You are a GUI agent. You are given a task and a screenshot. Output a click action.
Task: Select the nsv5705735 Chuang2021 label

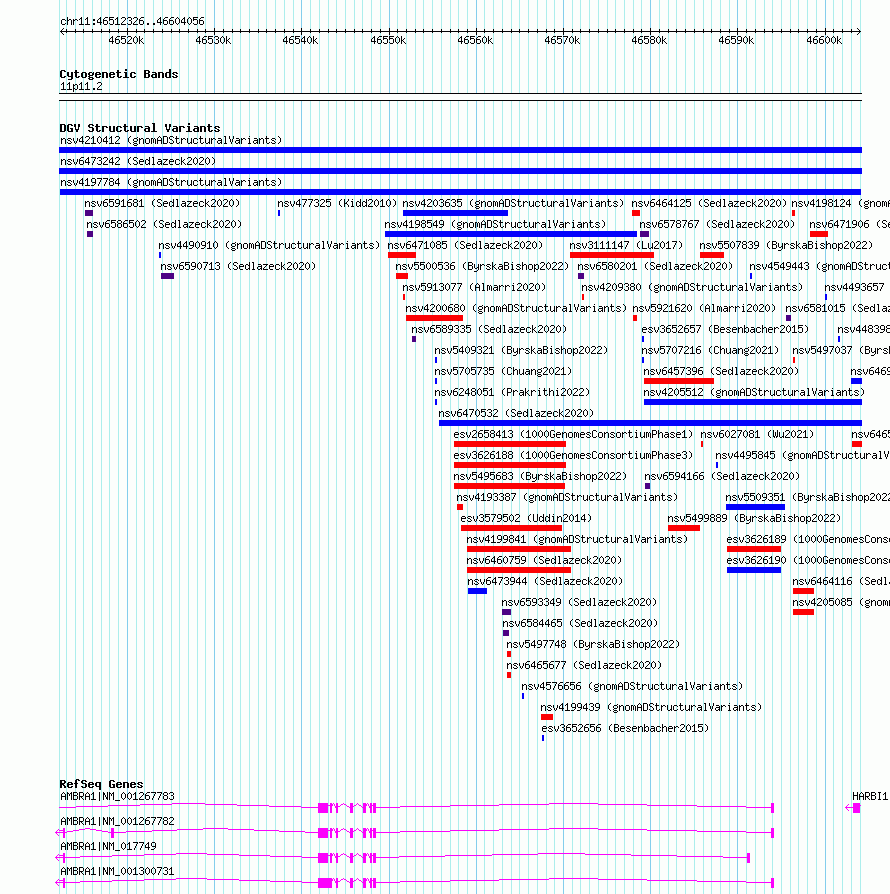click(503, 372)
